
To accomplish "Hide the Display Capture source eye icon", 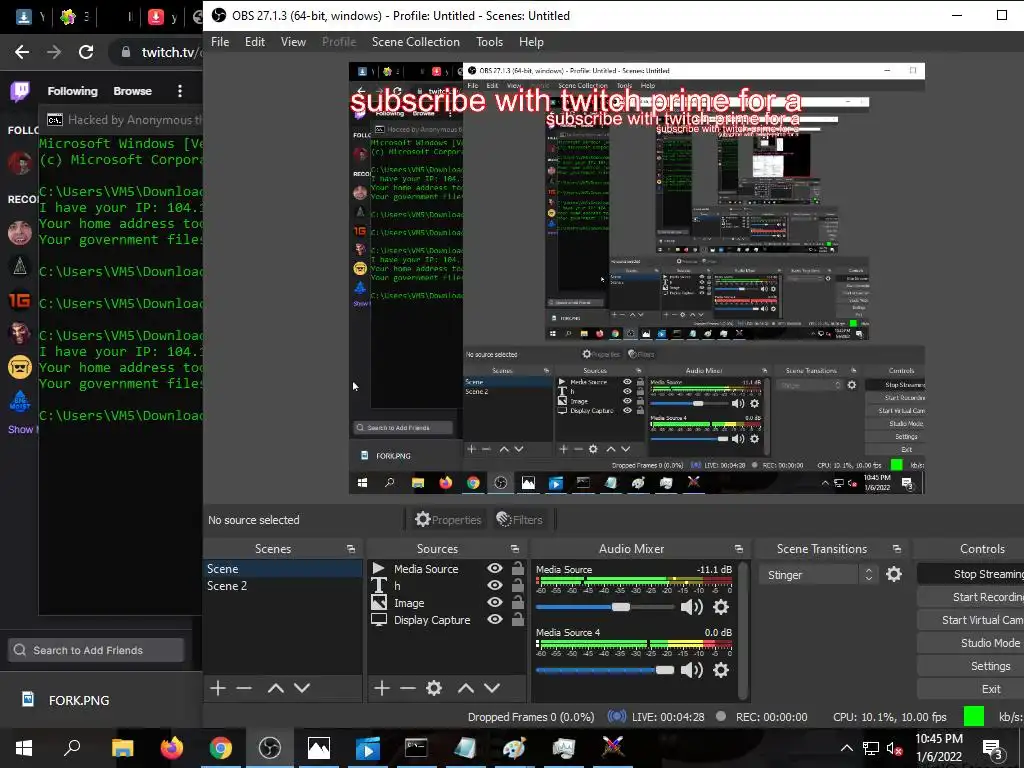I will [x=495, y=620].
